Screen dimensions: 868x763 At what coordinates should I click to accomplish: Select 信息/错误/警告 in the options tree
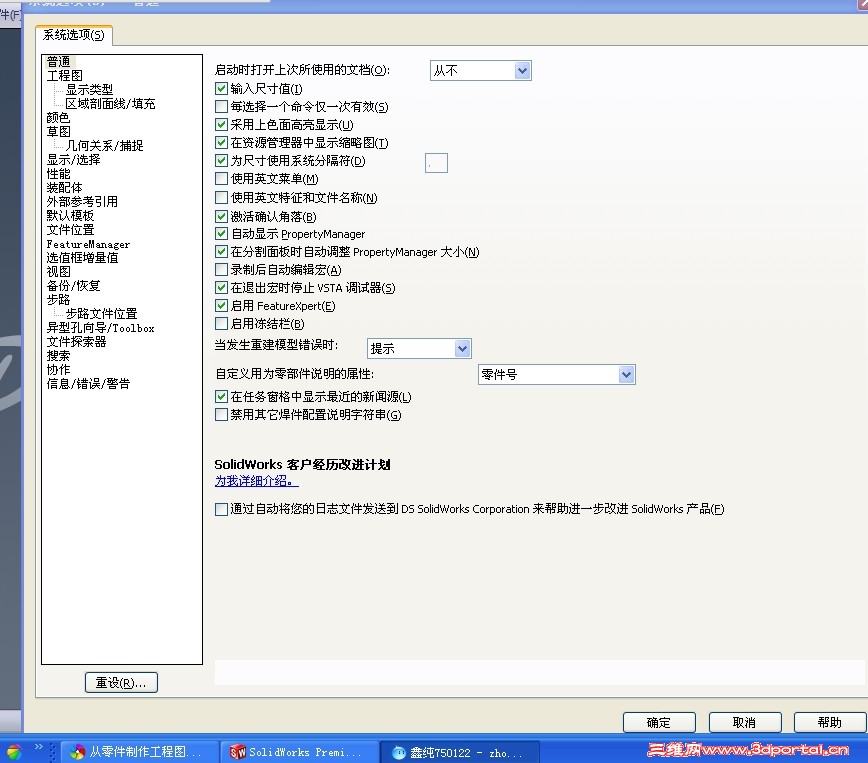(89, 384)
